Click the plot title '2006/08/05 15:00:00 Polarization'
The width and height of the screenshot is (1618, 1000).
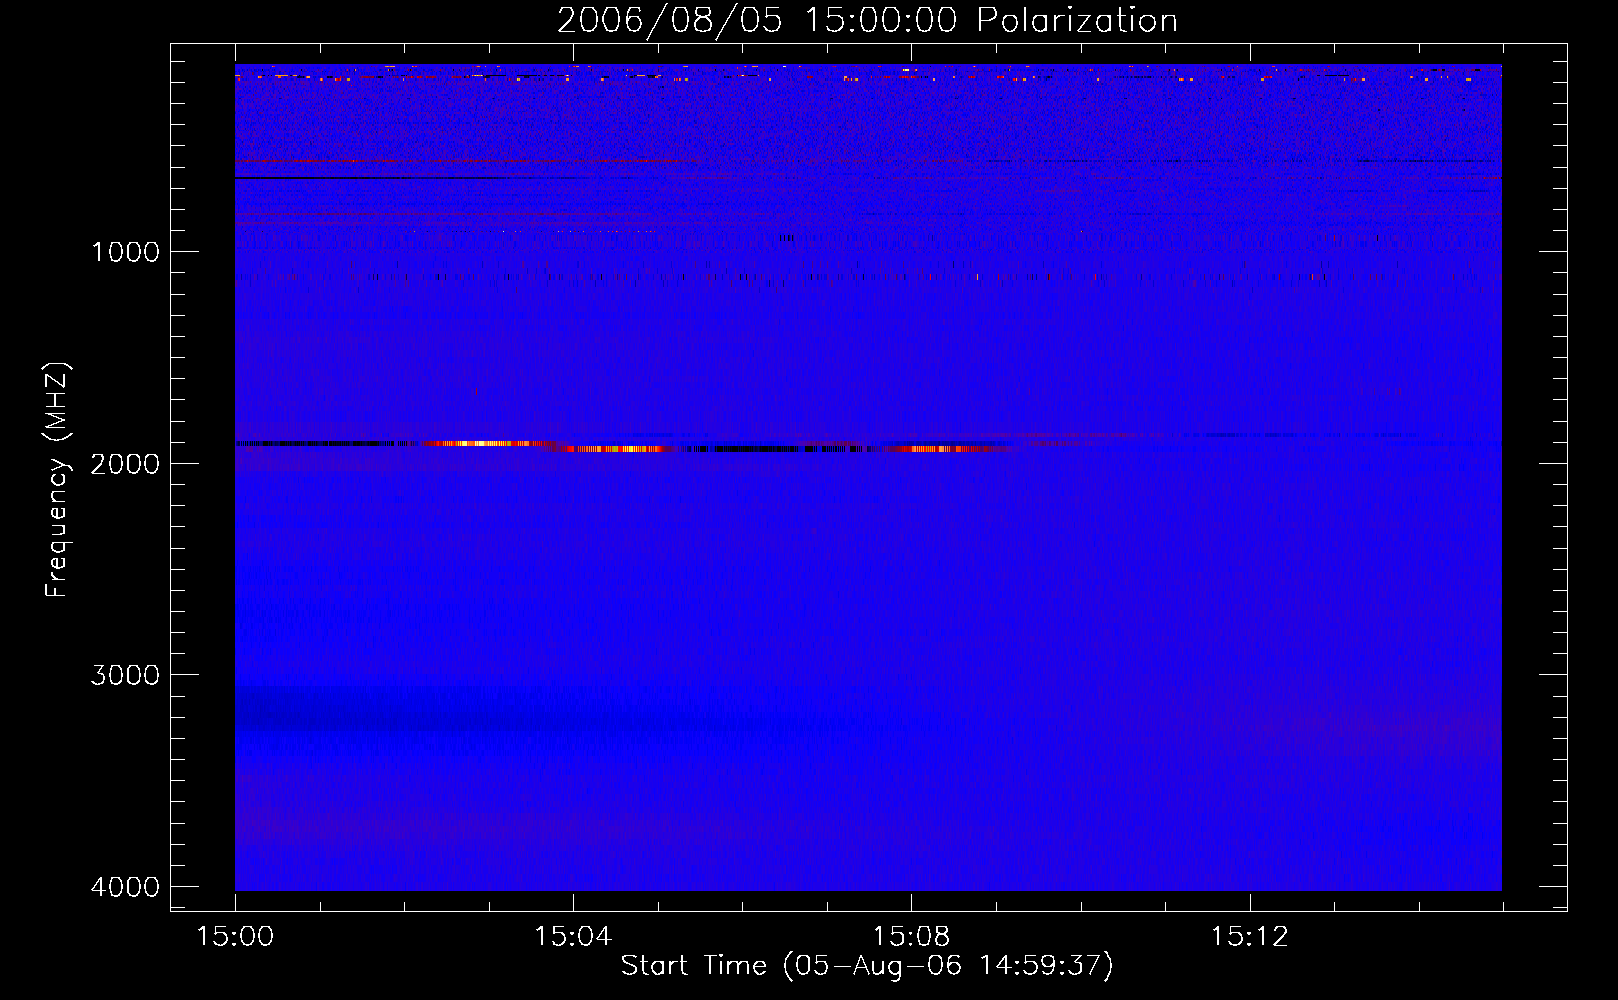click(x=867, y=21)
